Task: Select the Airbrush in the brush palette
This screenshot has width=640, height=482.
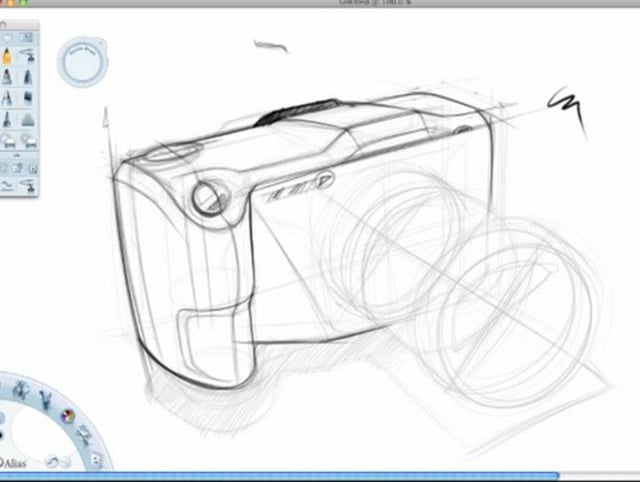Action: tap(28, 56)
